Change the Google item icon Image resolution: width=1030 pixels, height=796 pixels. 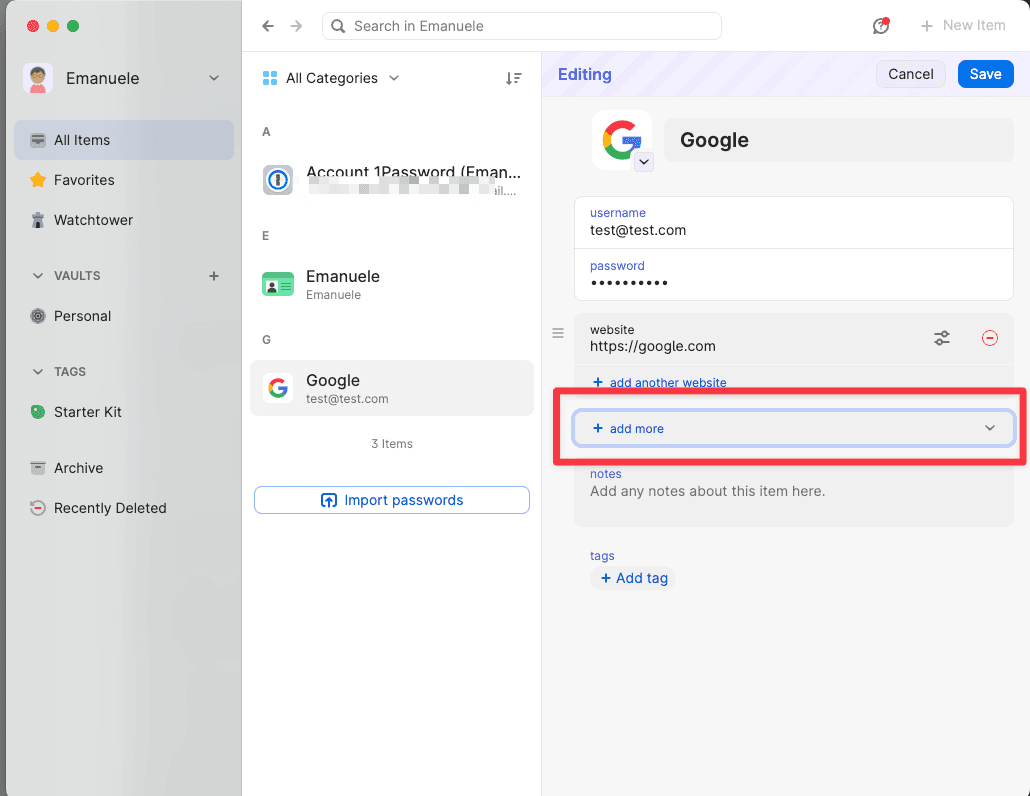[644, 162]
